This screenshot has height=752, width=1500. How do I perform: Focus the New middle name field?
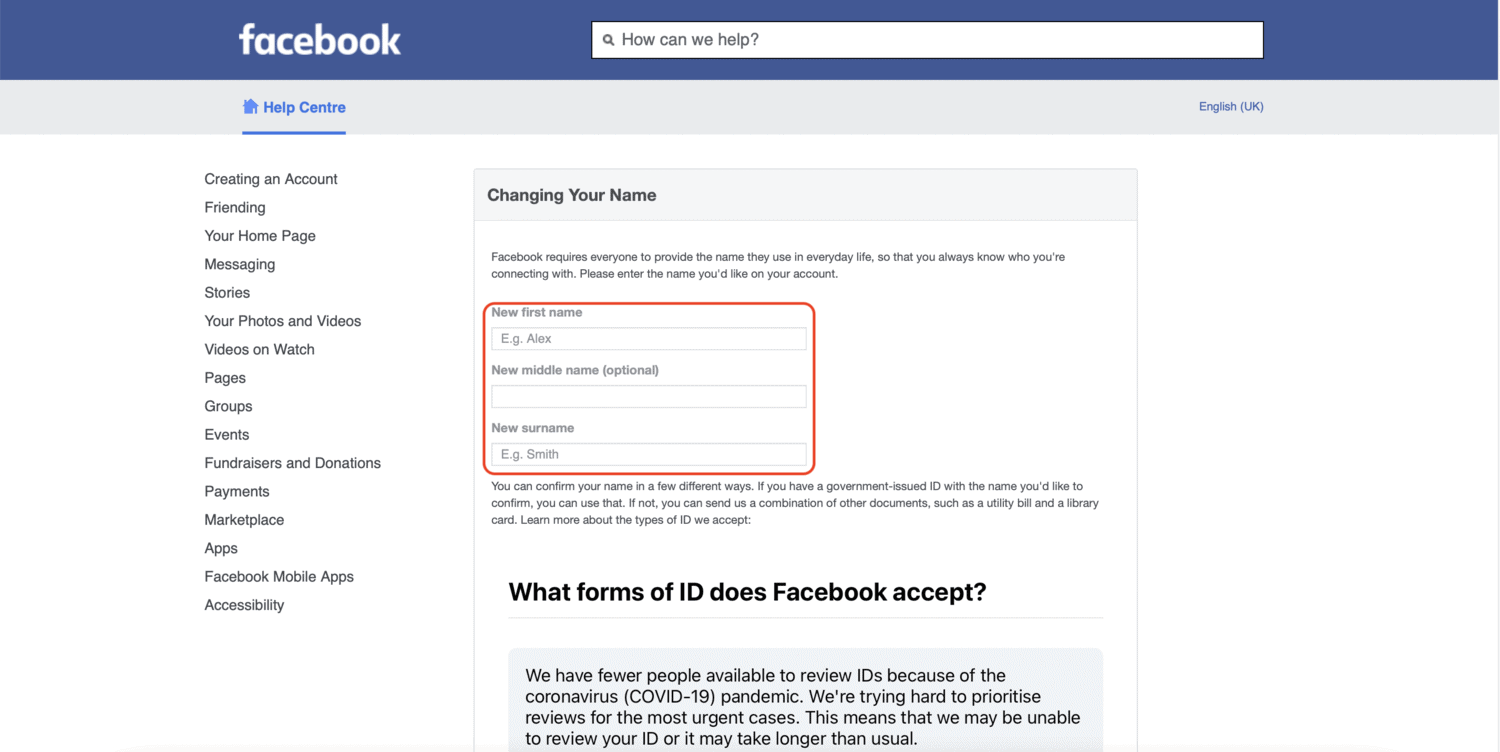[648, 397]
